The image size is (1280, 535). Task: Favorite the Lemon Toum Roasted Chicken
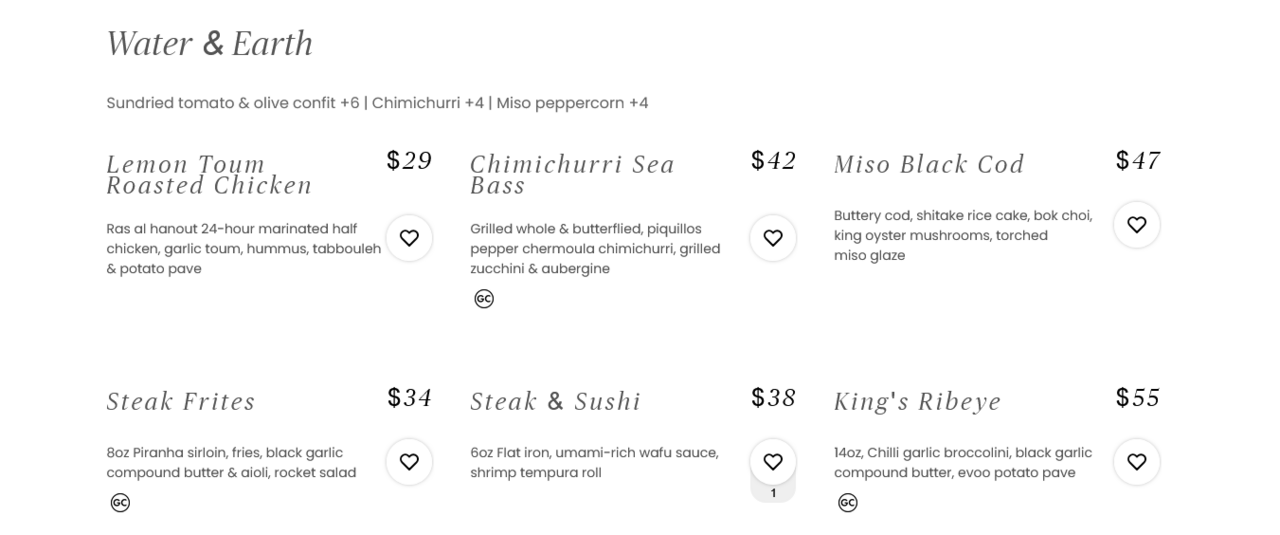click(409, 238)
